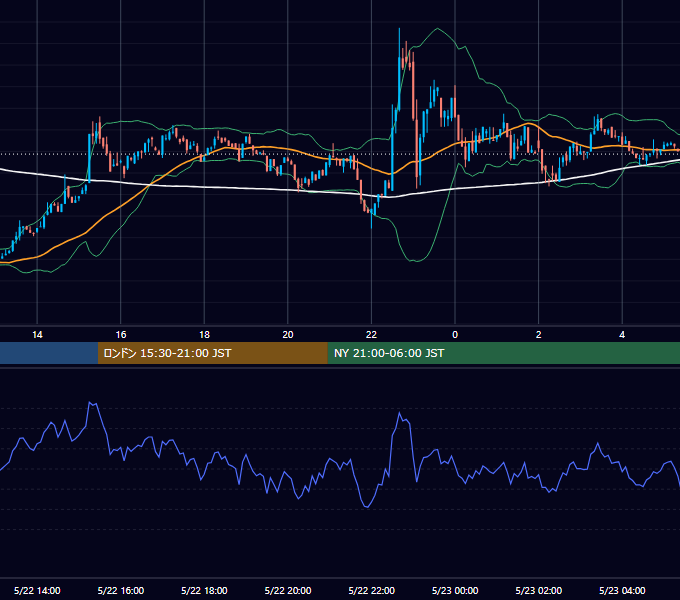680x600 pixels.
Task: Click the 18 hour label on price chart axis
Action: click(x=204, y=335)
